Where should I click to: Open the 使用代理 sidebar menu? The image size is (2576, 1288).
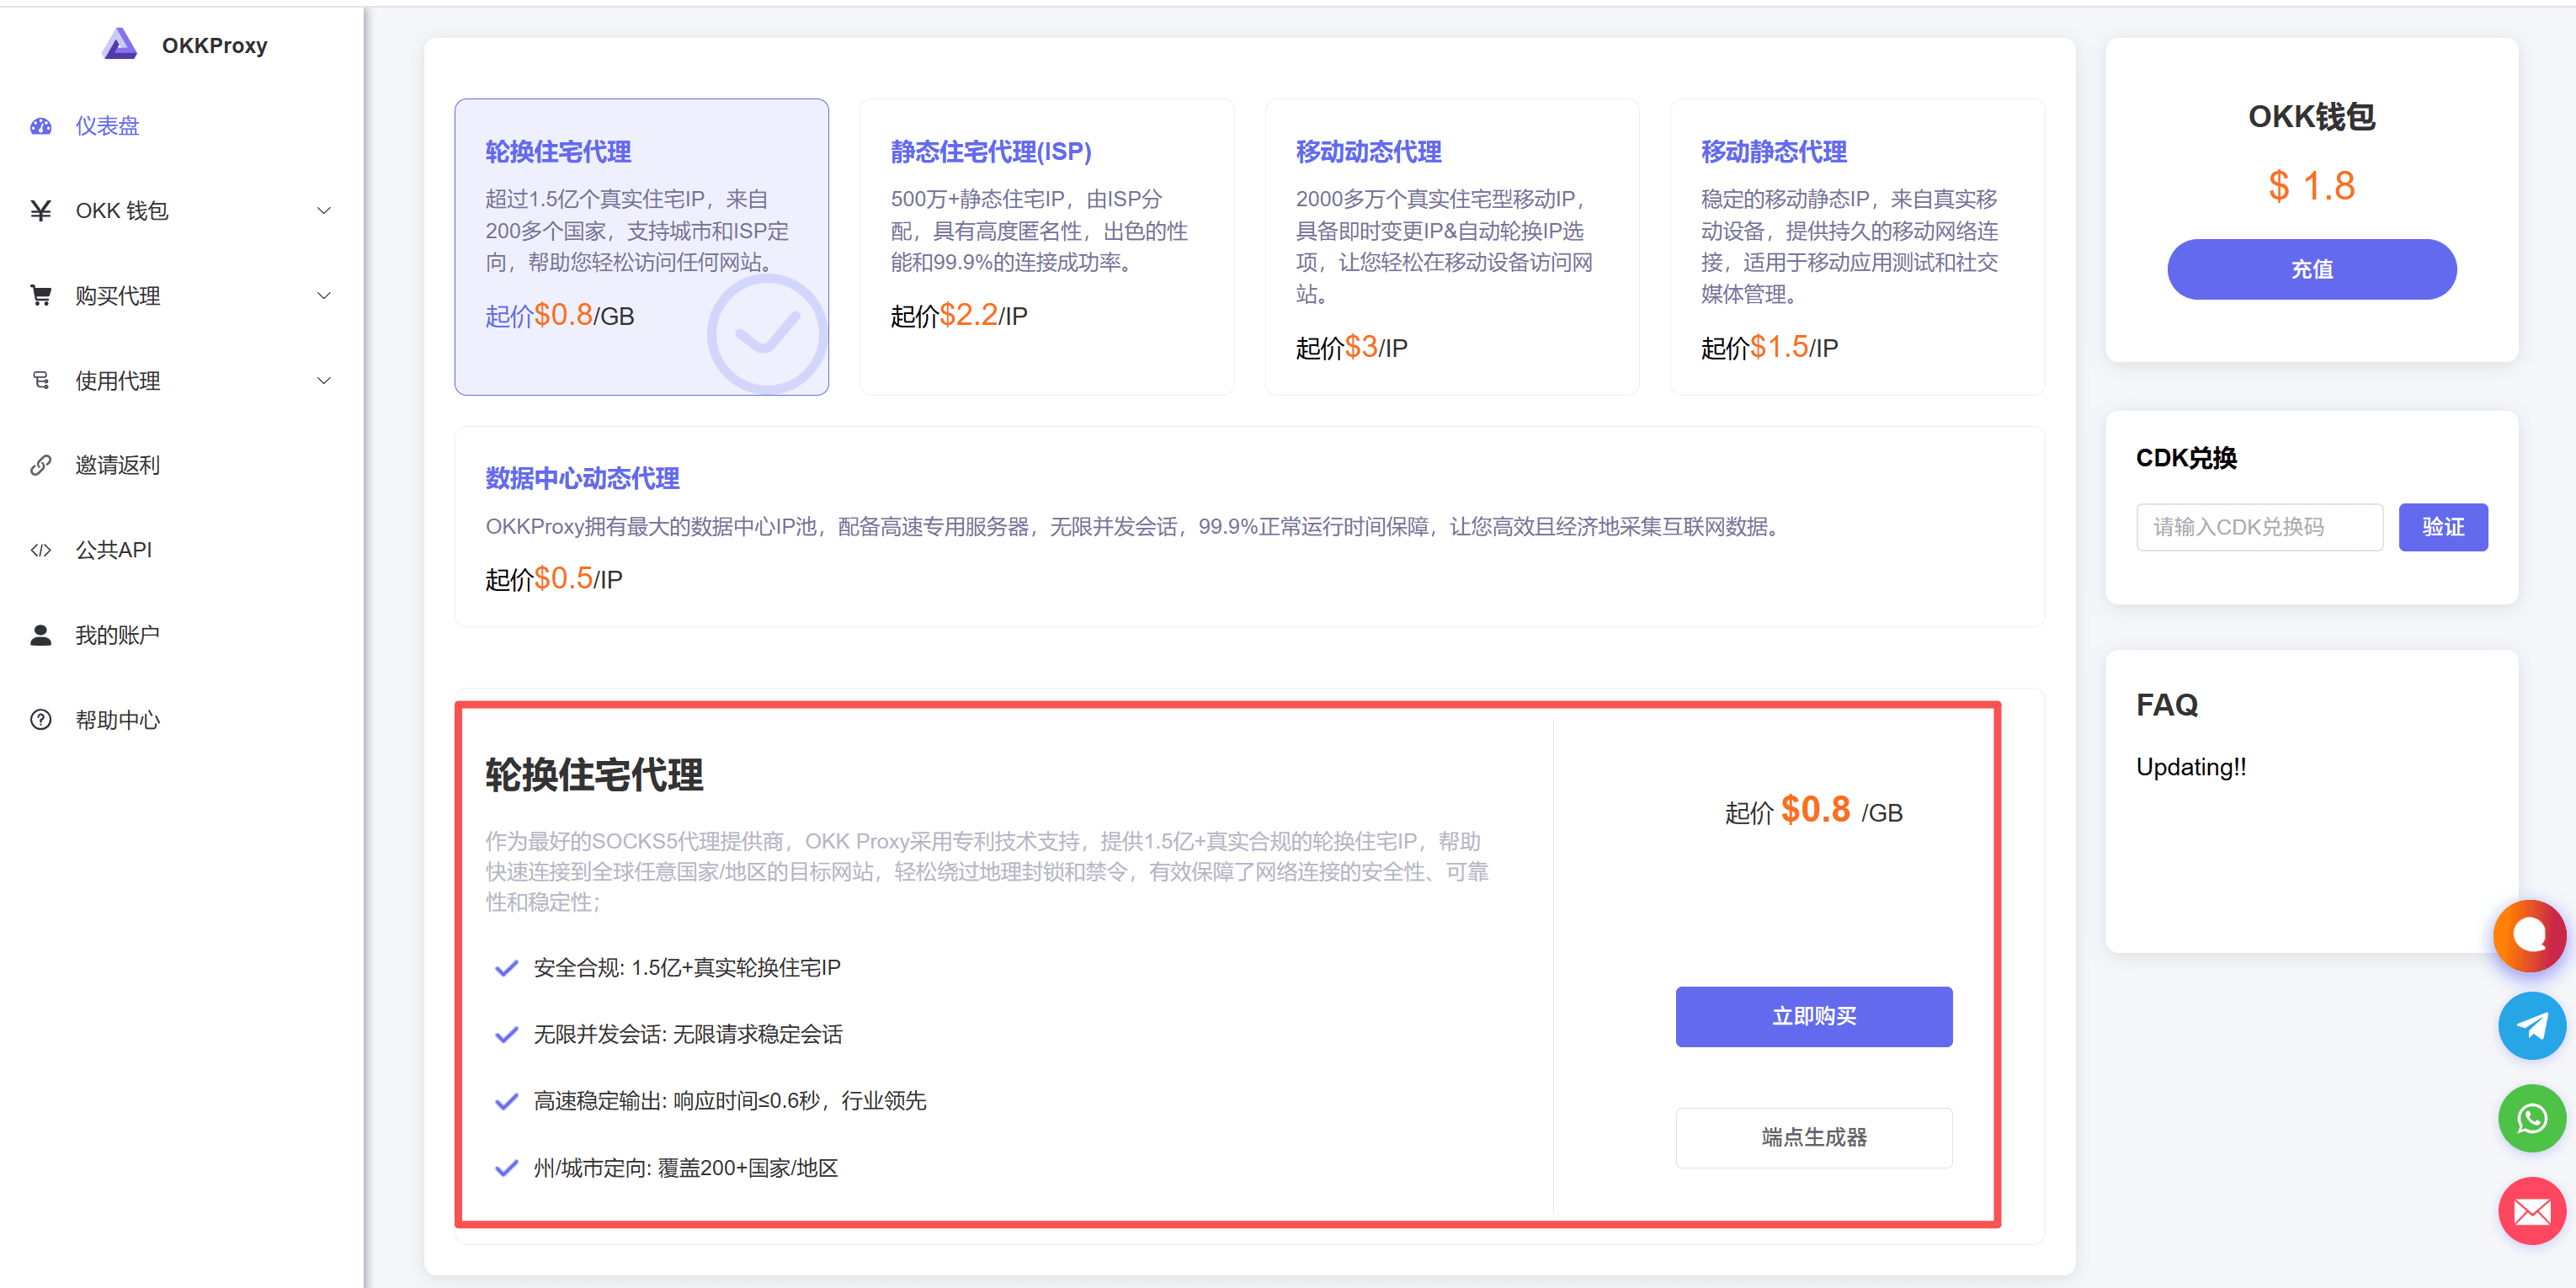point(182,381)
